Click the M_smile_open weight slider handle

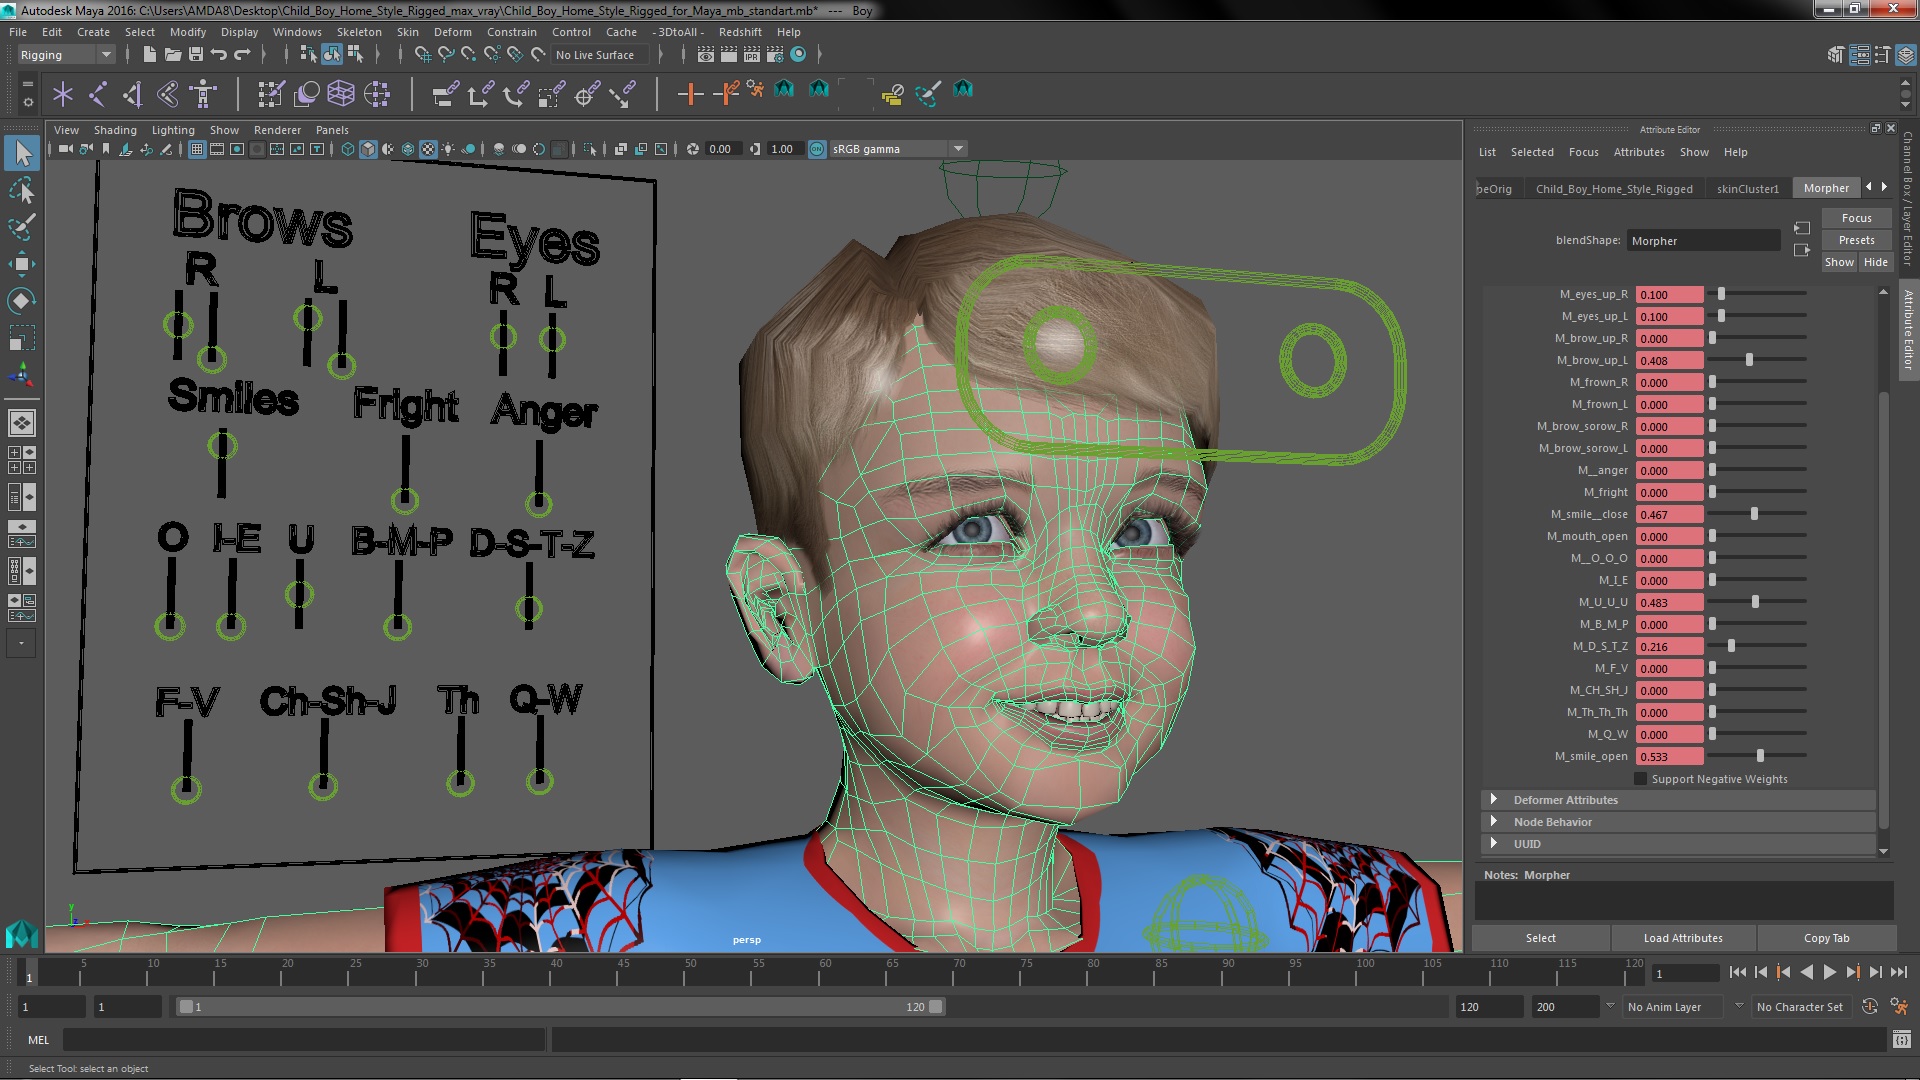pyautogui.click(x=1760, y=756)
